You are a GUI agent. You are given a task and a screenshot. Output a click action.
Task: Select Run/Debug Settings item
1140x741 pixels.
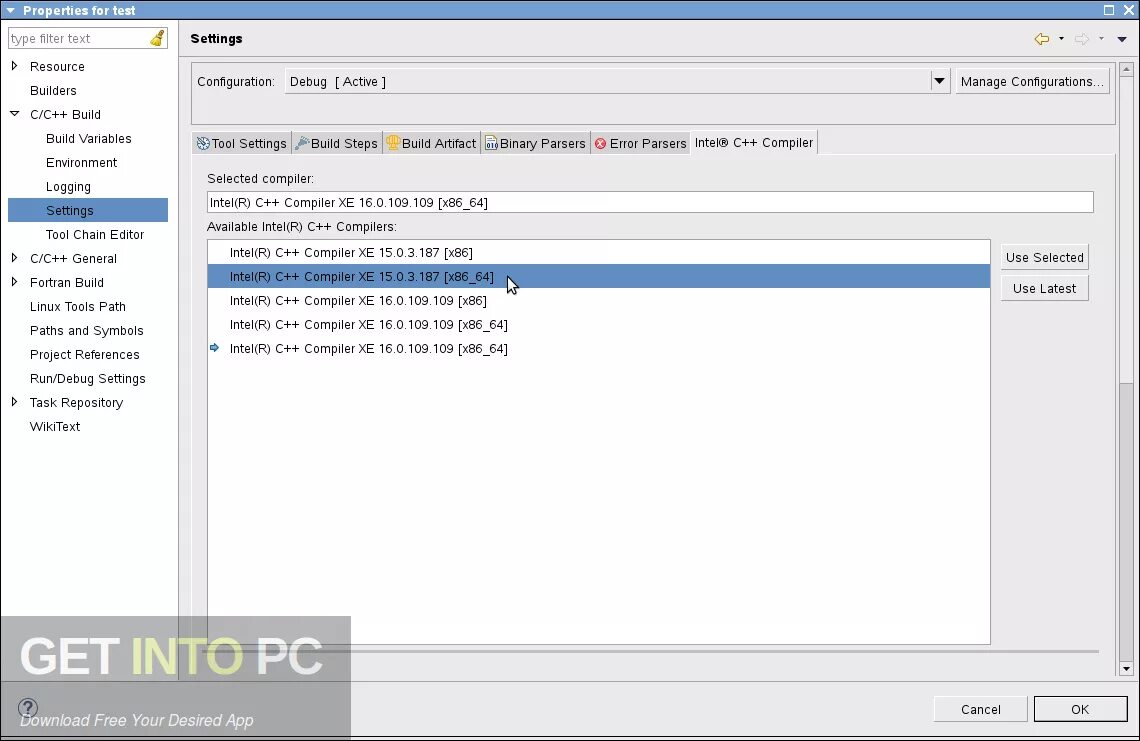pos(87,378)
